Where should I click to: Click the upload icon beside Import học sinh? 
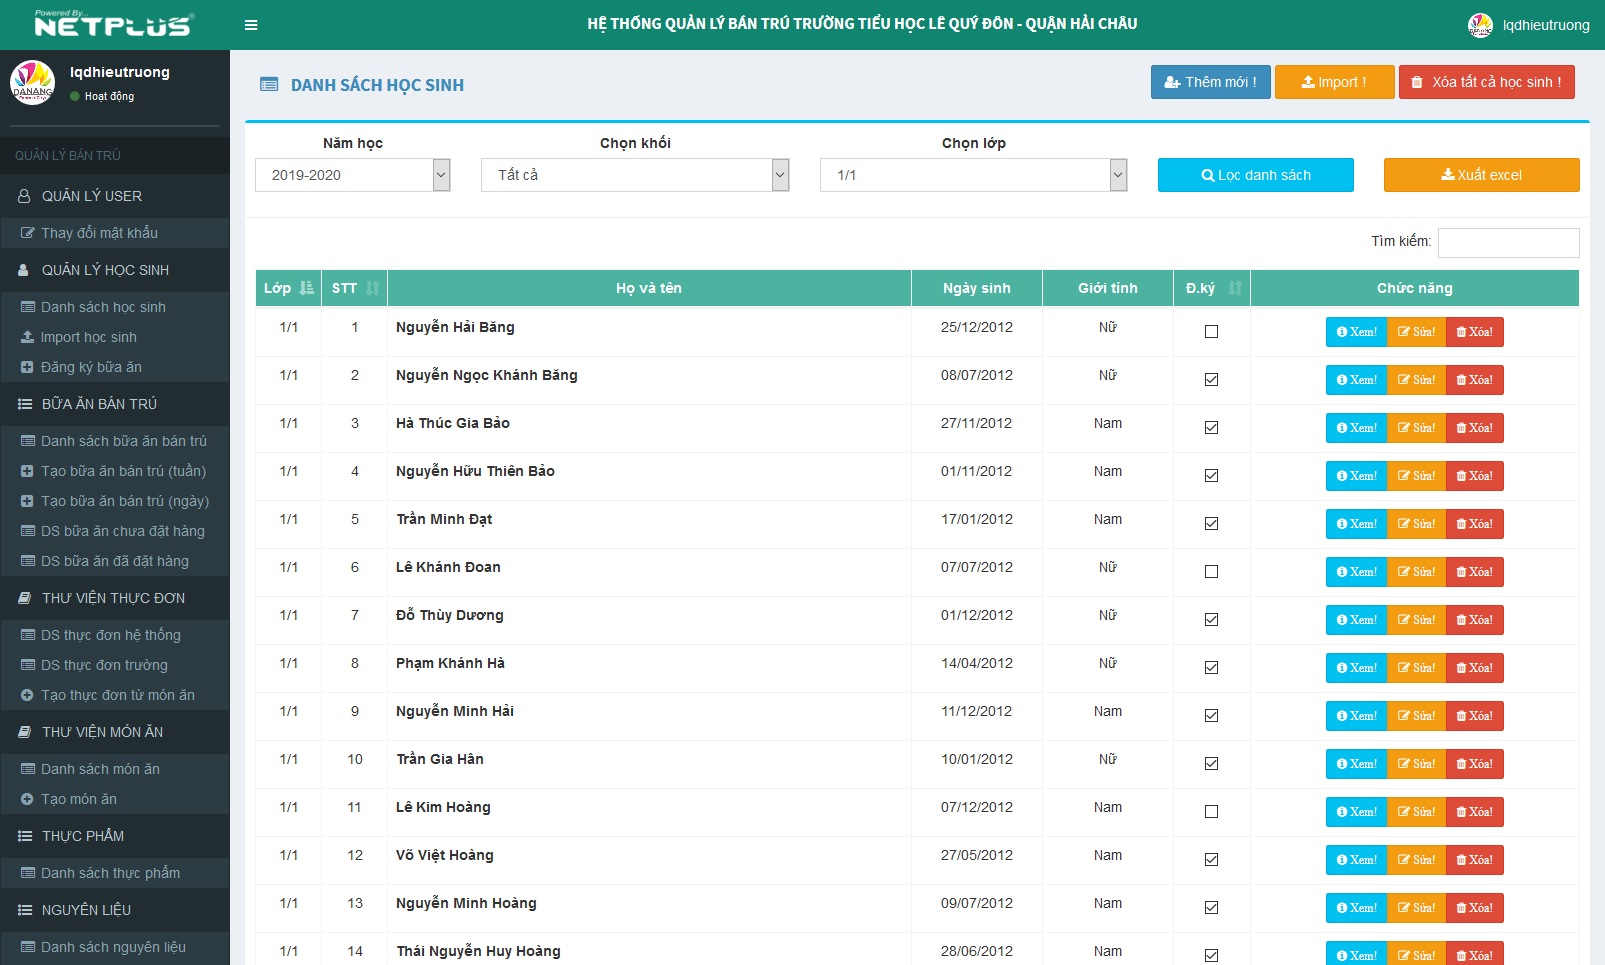pos(28,337)
